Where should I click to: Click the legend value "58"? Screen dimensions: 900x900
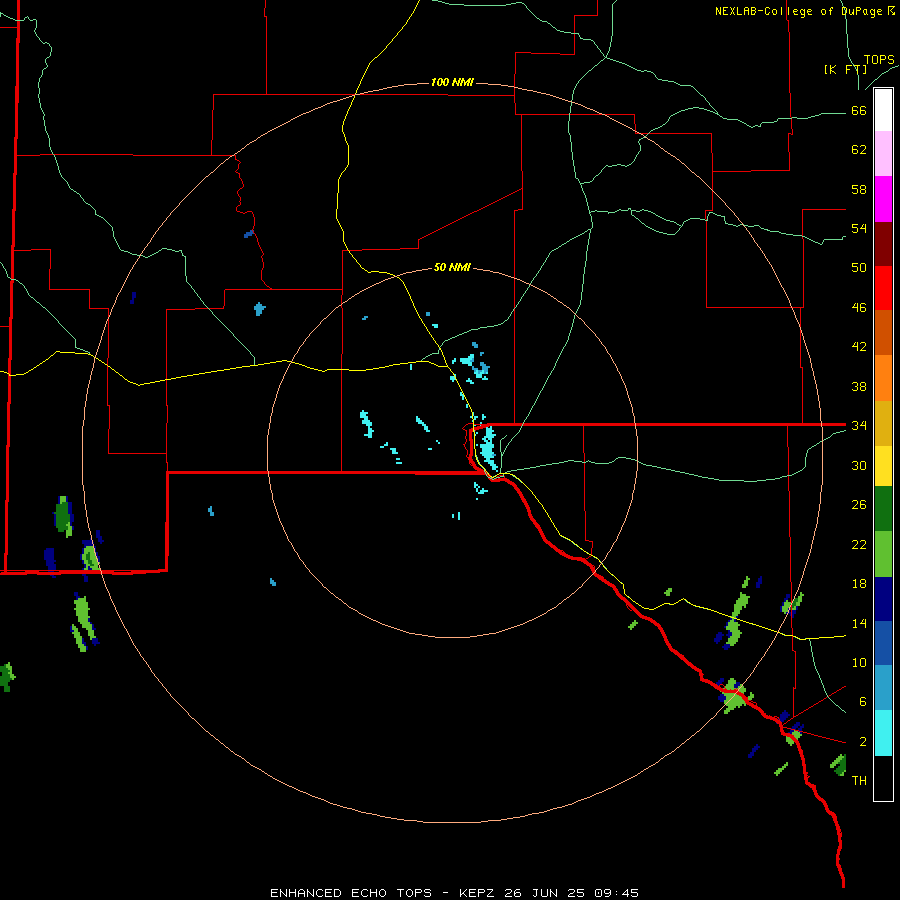click(859, 189)
